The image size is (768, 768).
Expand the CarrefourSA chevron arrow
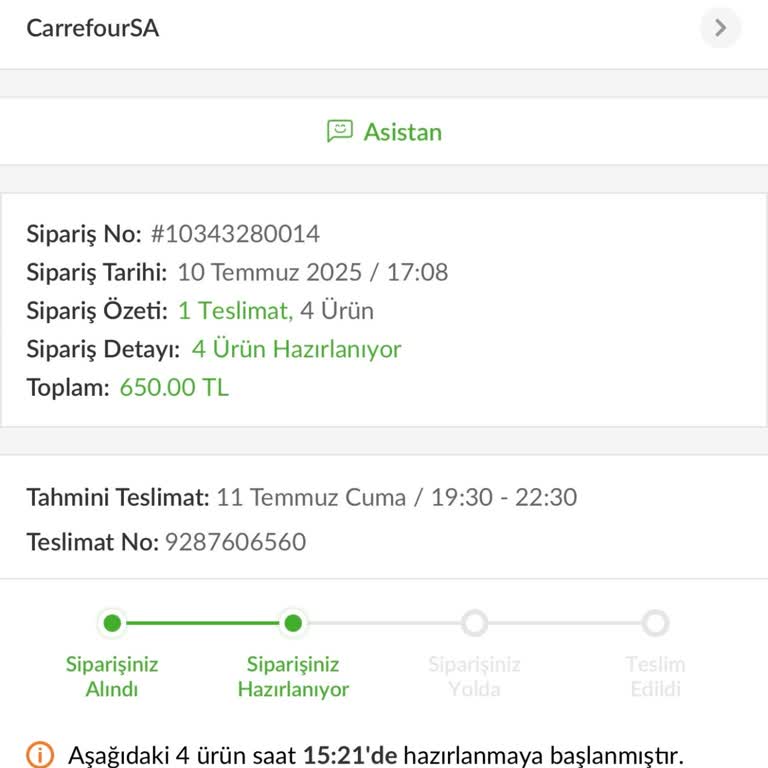click(720, 28)
